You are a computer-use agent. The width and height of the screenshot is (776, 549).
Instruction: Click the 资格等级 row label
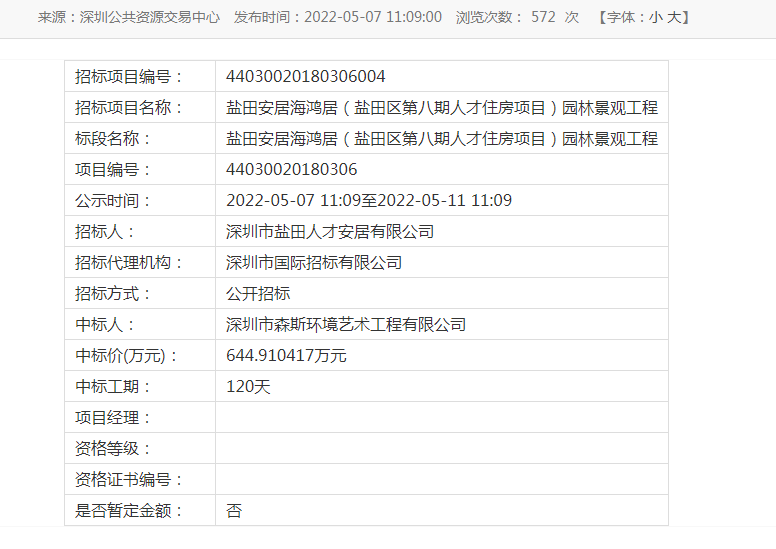click(x=114, y=449)
